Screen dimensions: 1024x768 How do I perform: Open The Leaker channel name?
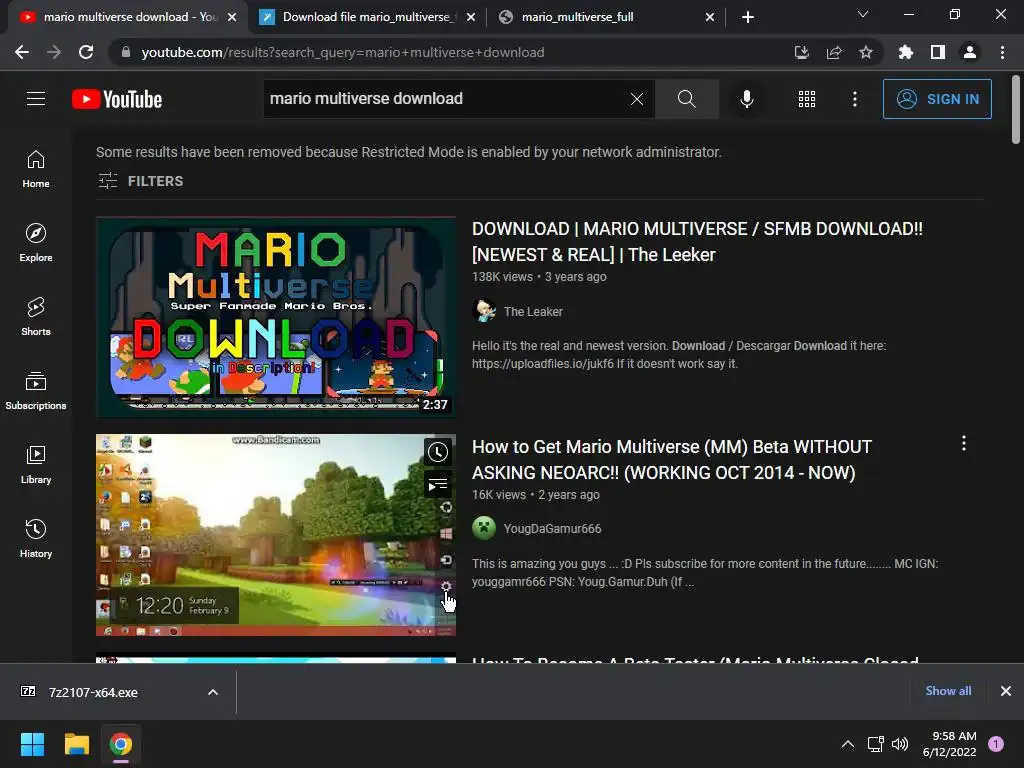click(533, 312)
